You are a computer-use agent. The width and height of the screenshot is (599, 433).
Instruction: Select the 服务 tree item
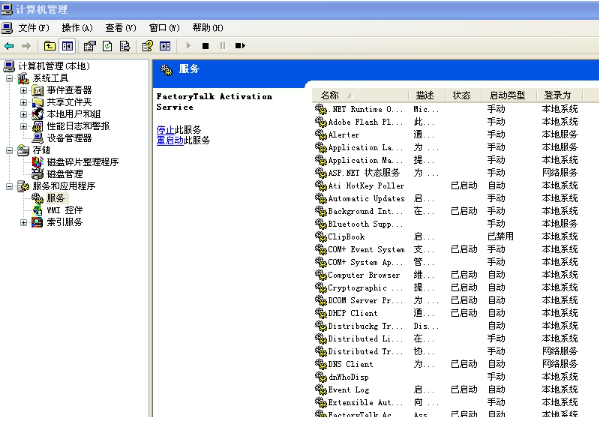56,198
